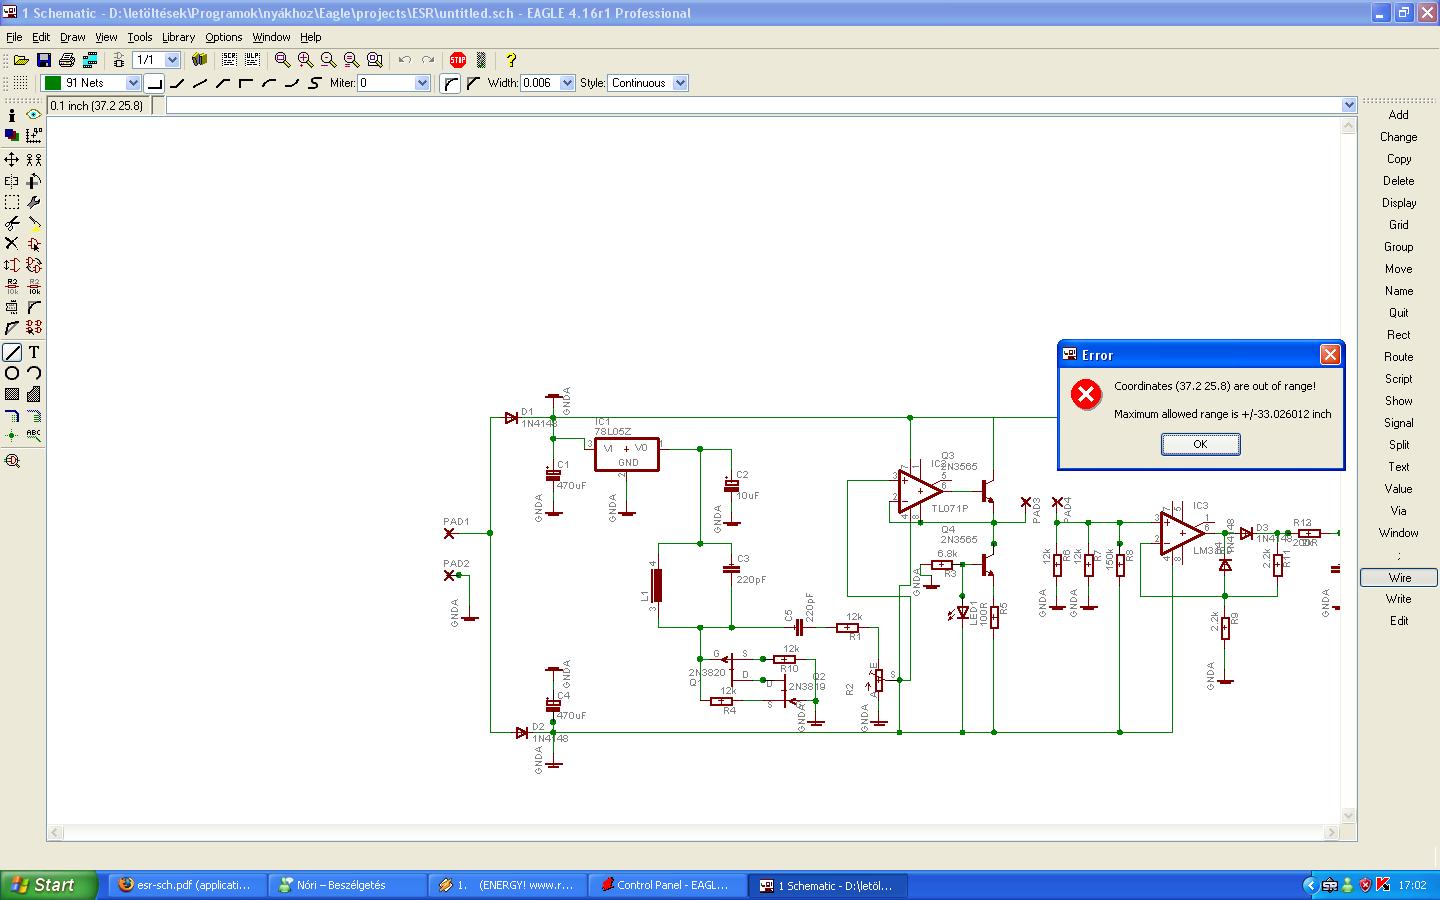Select the vertical-then-horizontal right-angle bend style
This screenshot has width=1440, height=900.
coord(246,83)
